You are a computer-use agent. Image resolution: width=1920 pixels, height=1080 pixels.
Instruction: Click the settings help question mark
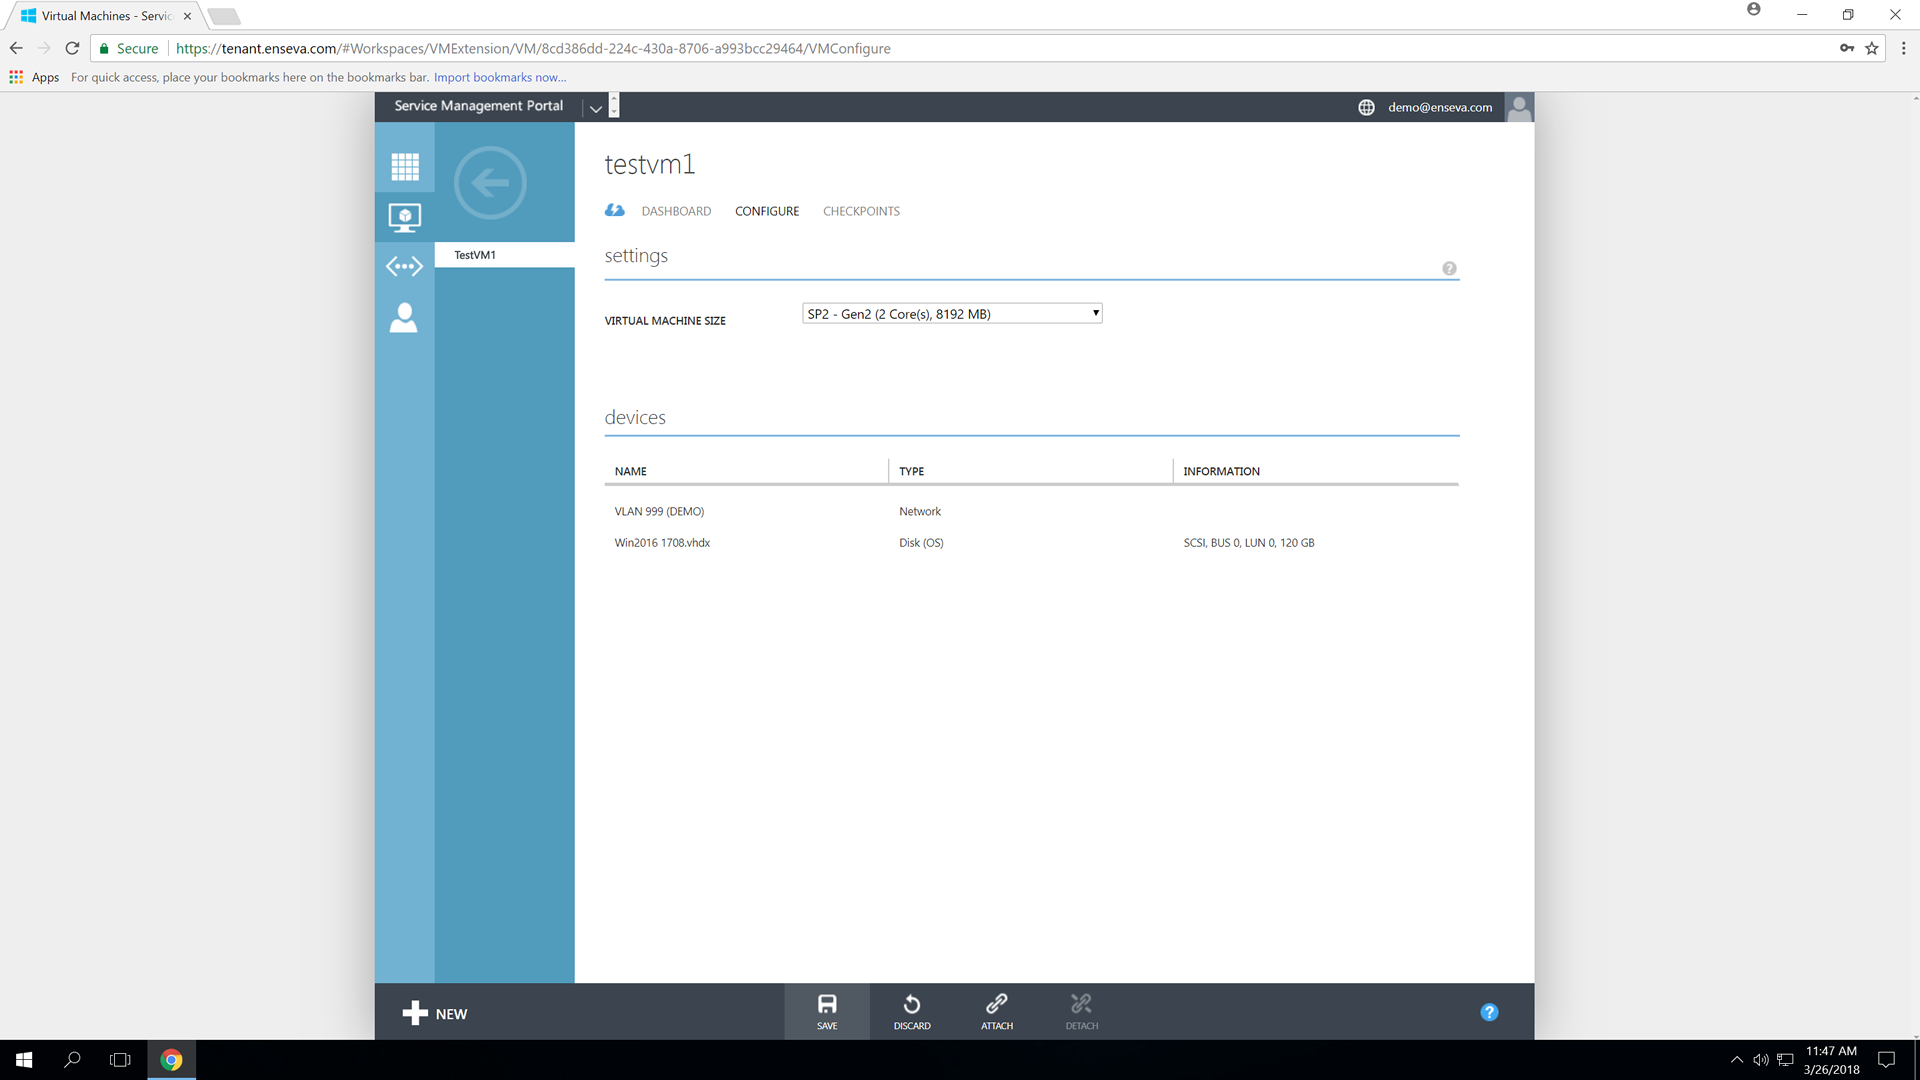click(x=1449, y=268)
